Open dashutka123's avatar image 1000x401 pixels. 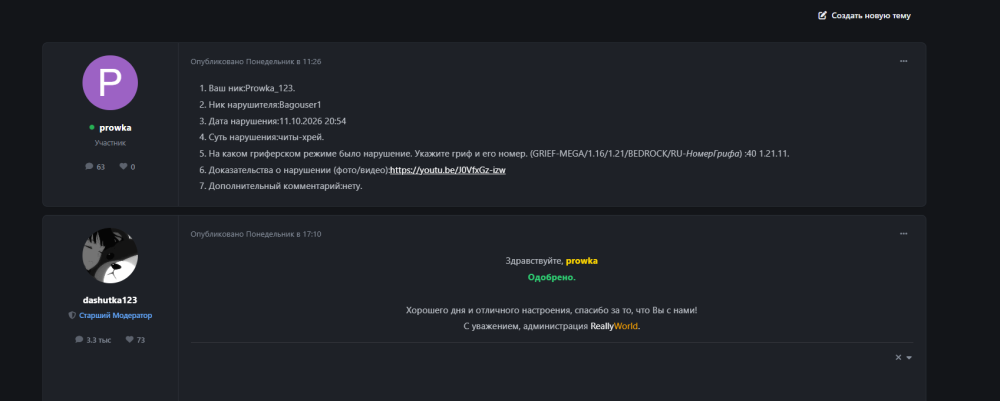coord(110,256)
